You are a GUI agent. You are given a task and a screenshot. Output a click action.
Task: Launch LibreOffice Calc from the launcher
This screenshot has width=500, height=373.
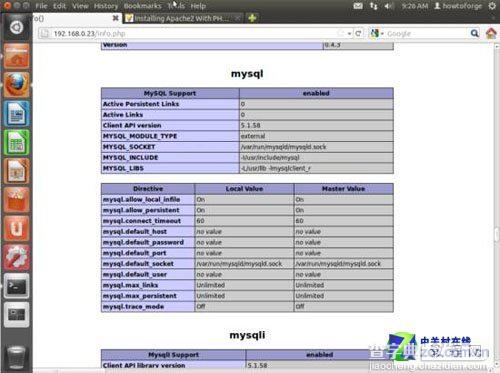tap(17, 143)
